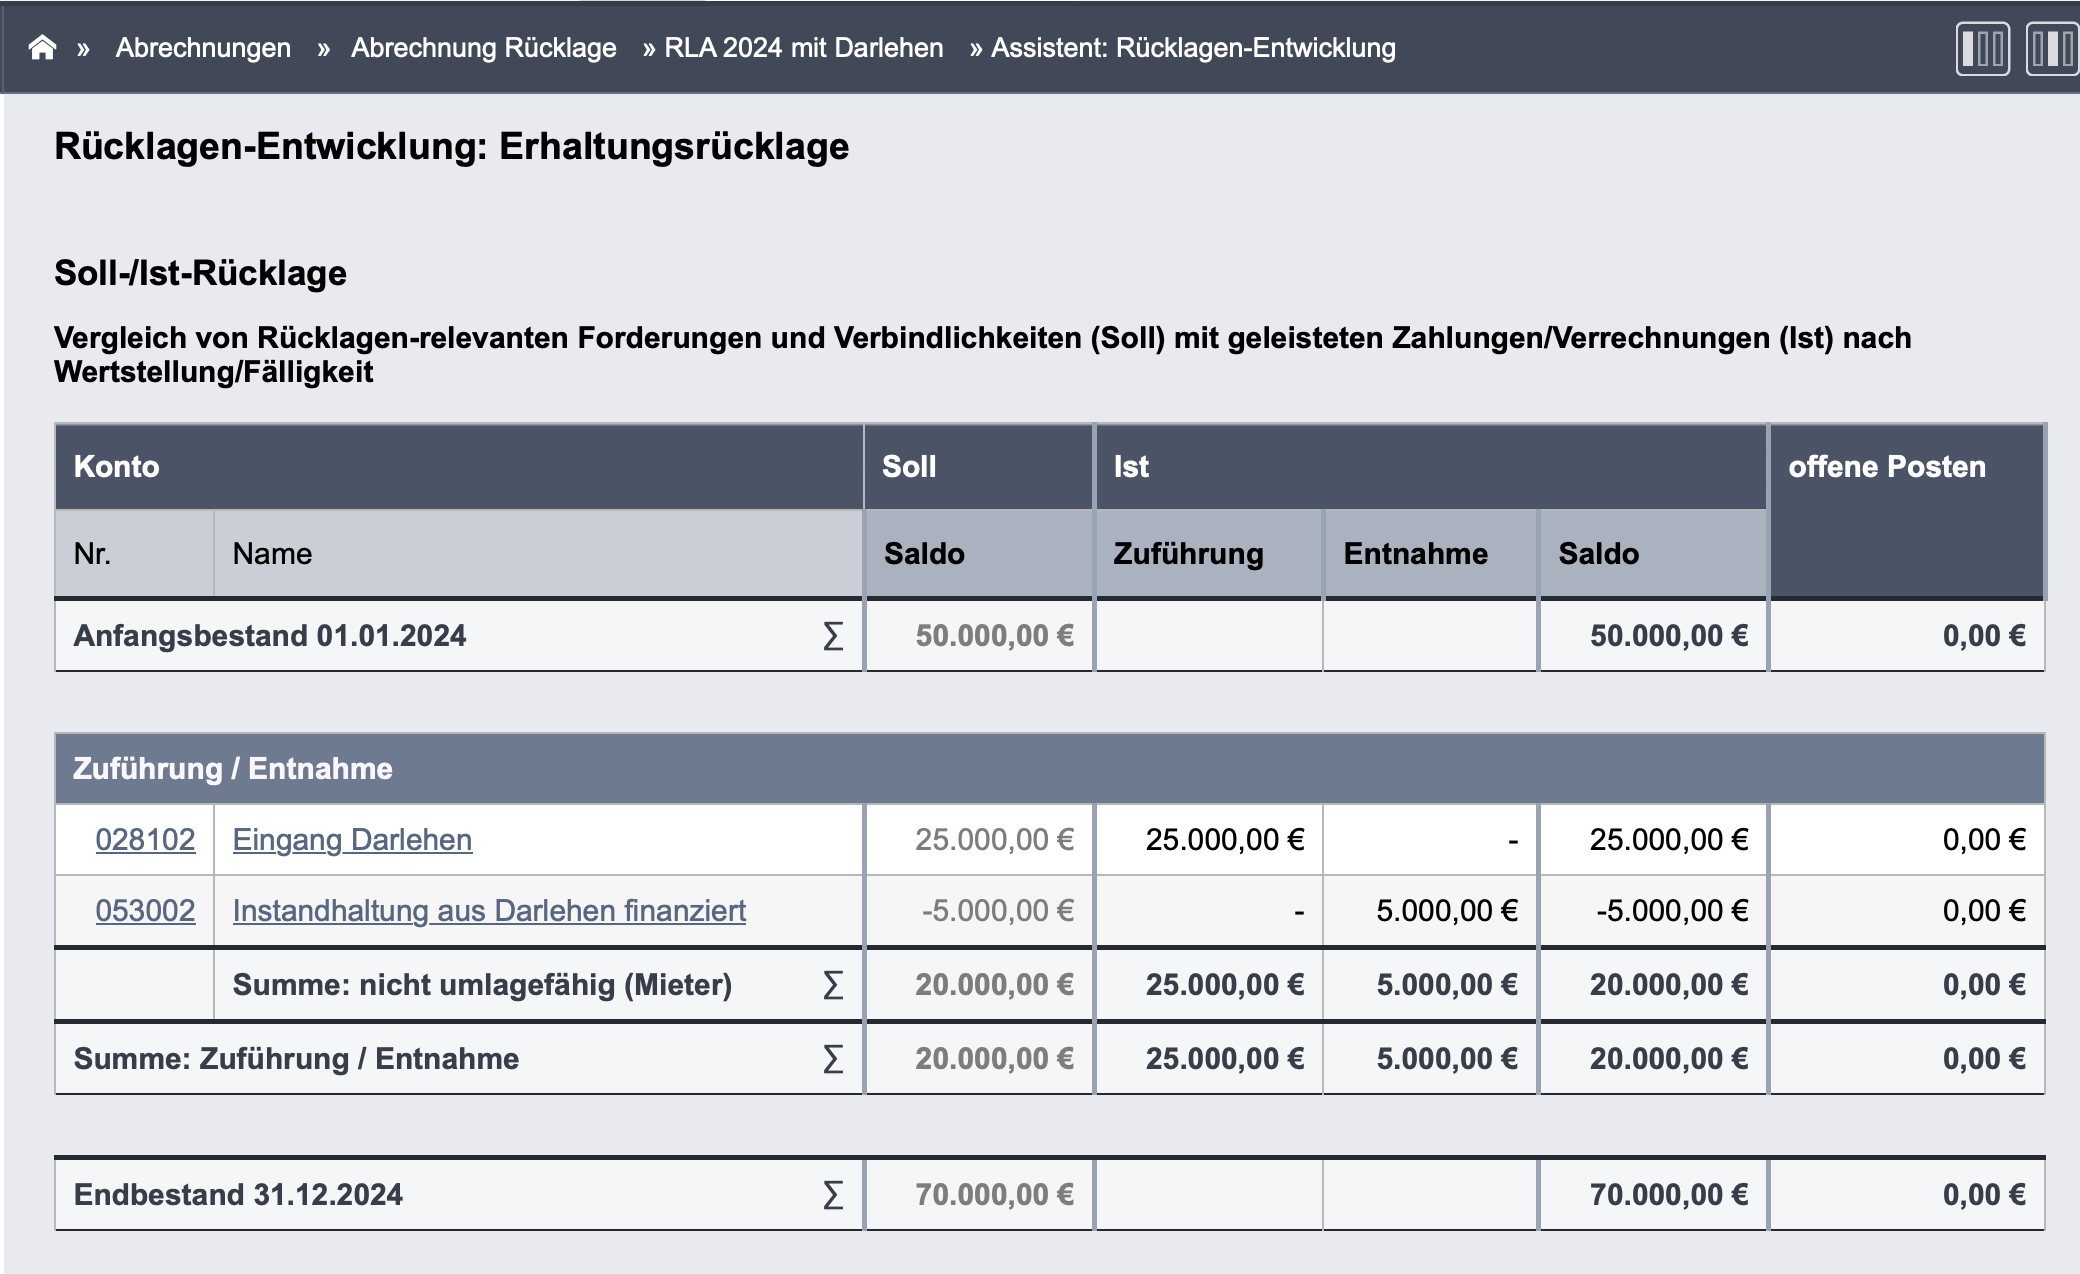Click Rücklagen-Entwicklung: Erhaltungsrücklage title

(x=451, y=147)
